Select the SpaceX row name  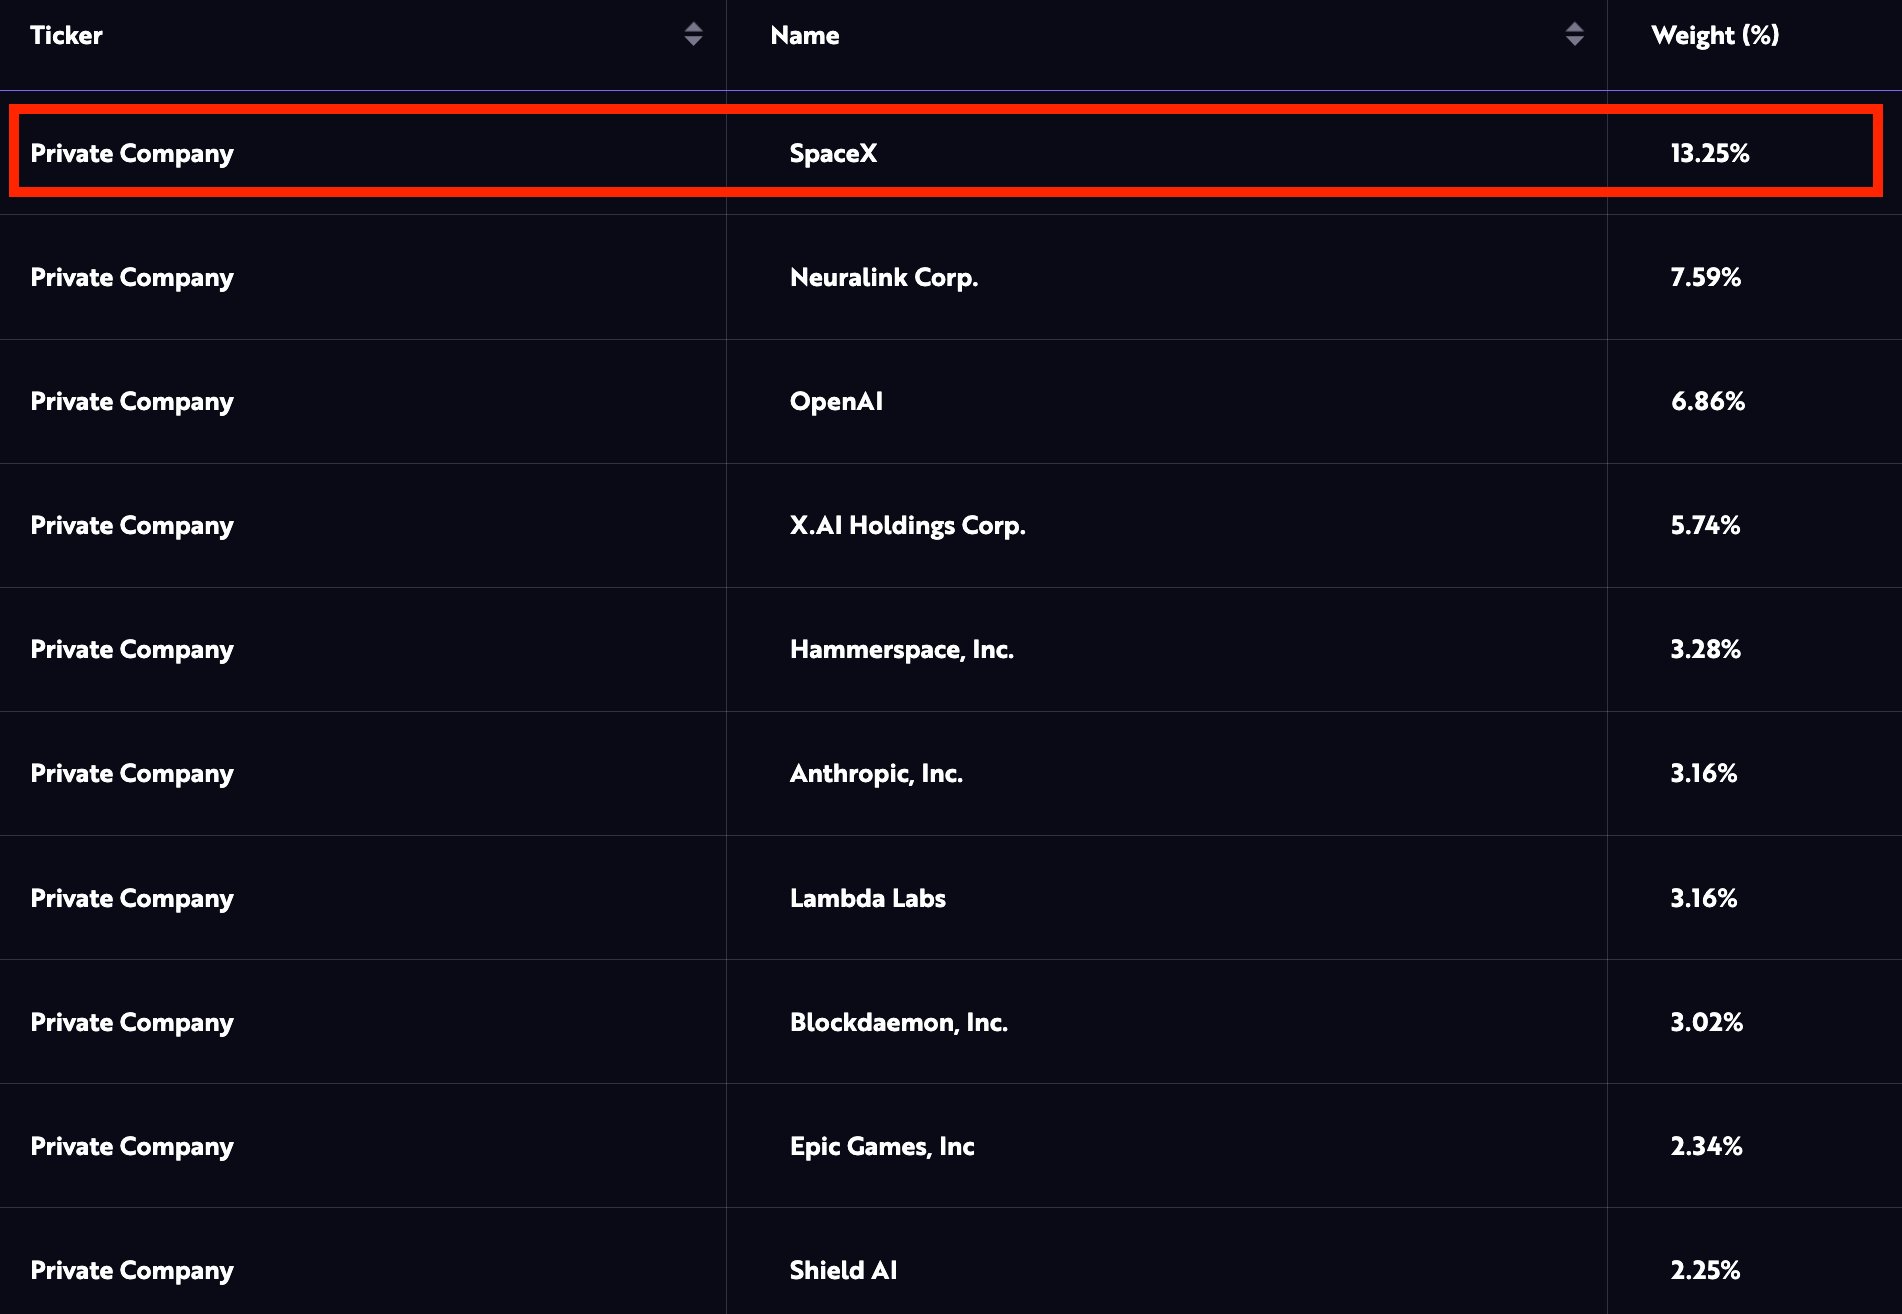pos(833,154)
